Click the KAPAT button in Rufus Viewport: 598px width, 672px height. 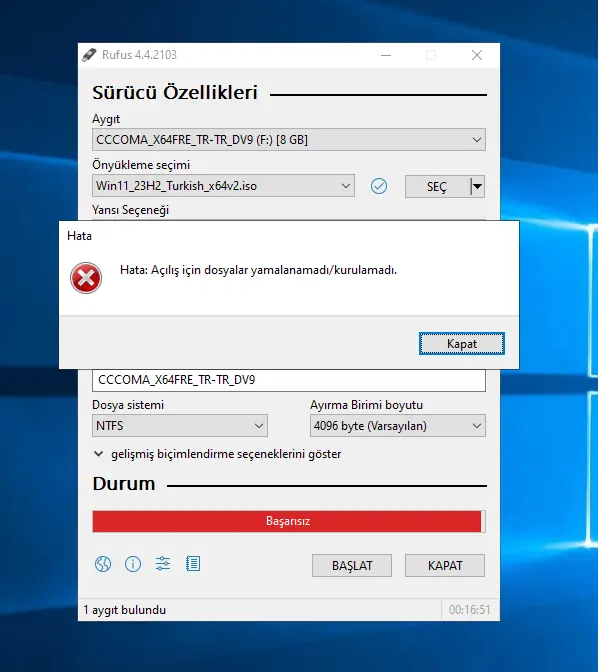click(x=445, y=565)
